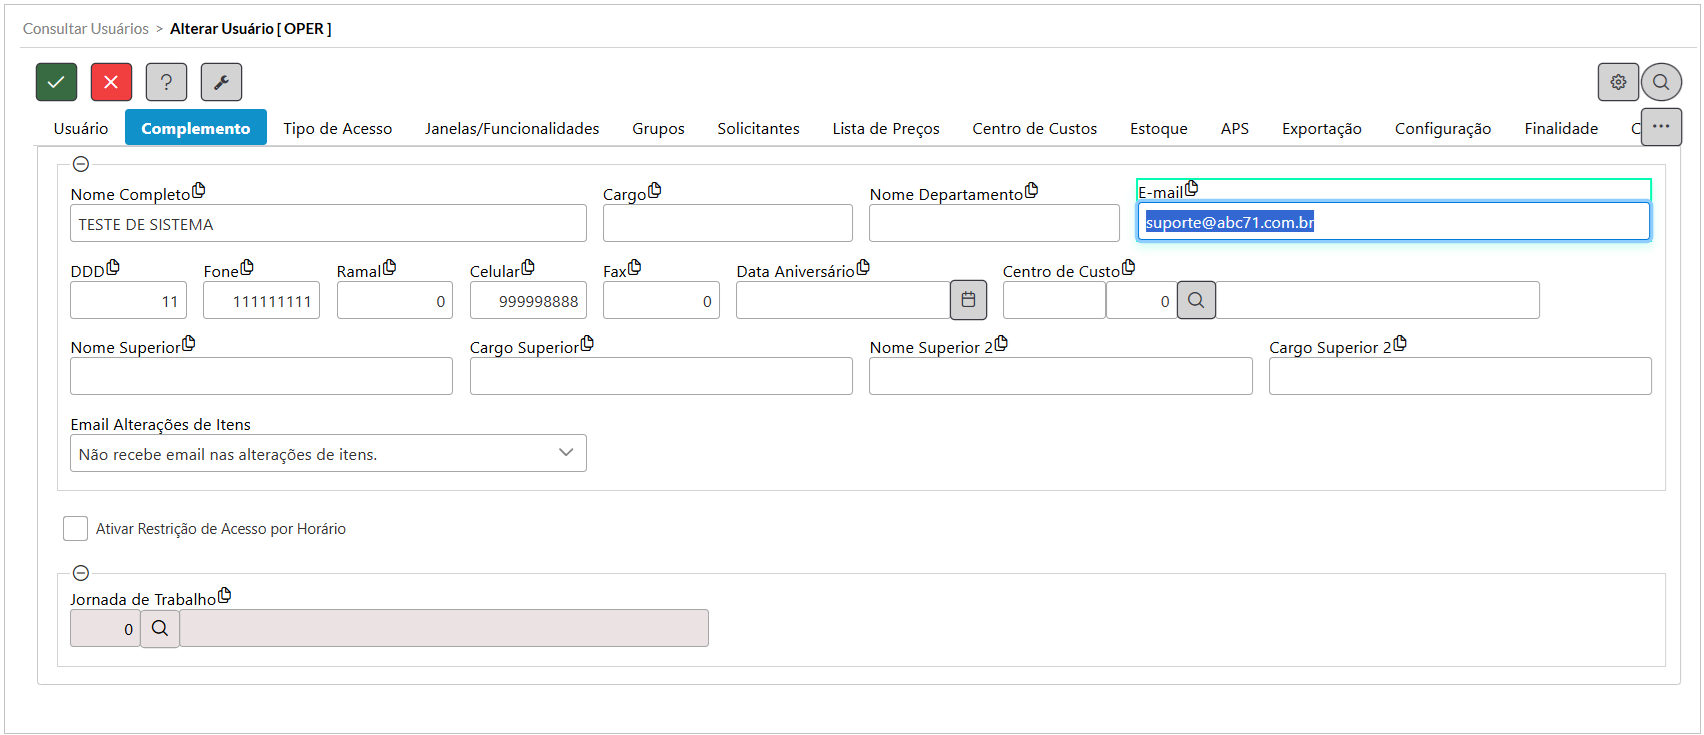Image resolution: width=1704 pixels, height=735 pixels.
Task: Click the magnifier search icon at top right
Action: (x=1661, y=82)
